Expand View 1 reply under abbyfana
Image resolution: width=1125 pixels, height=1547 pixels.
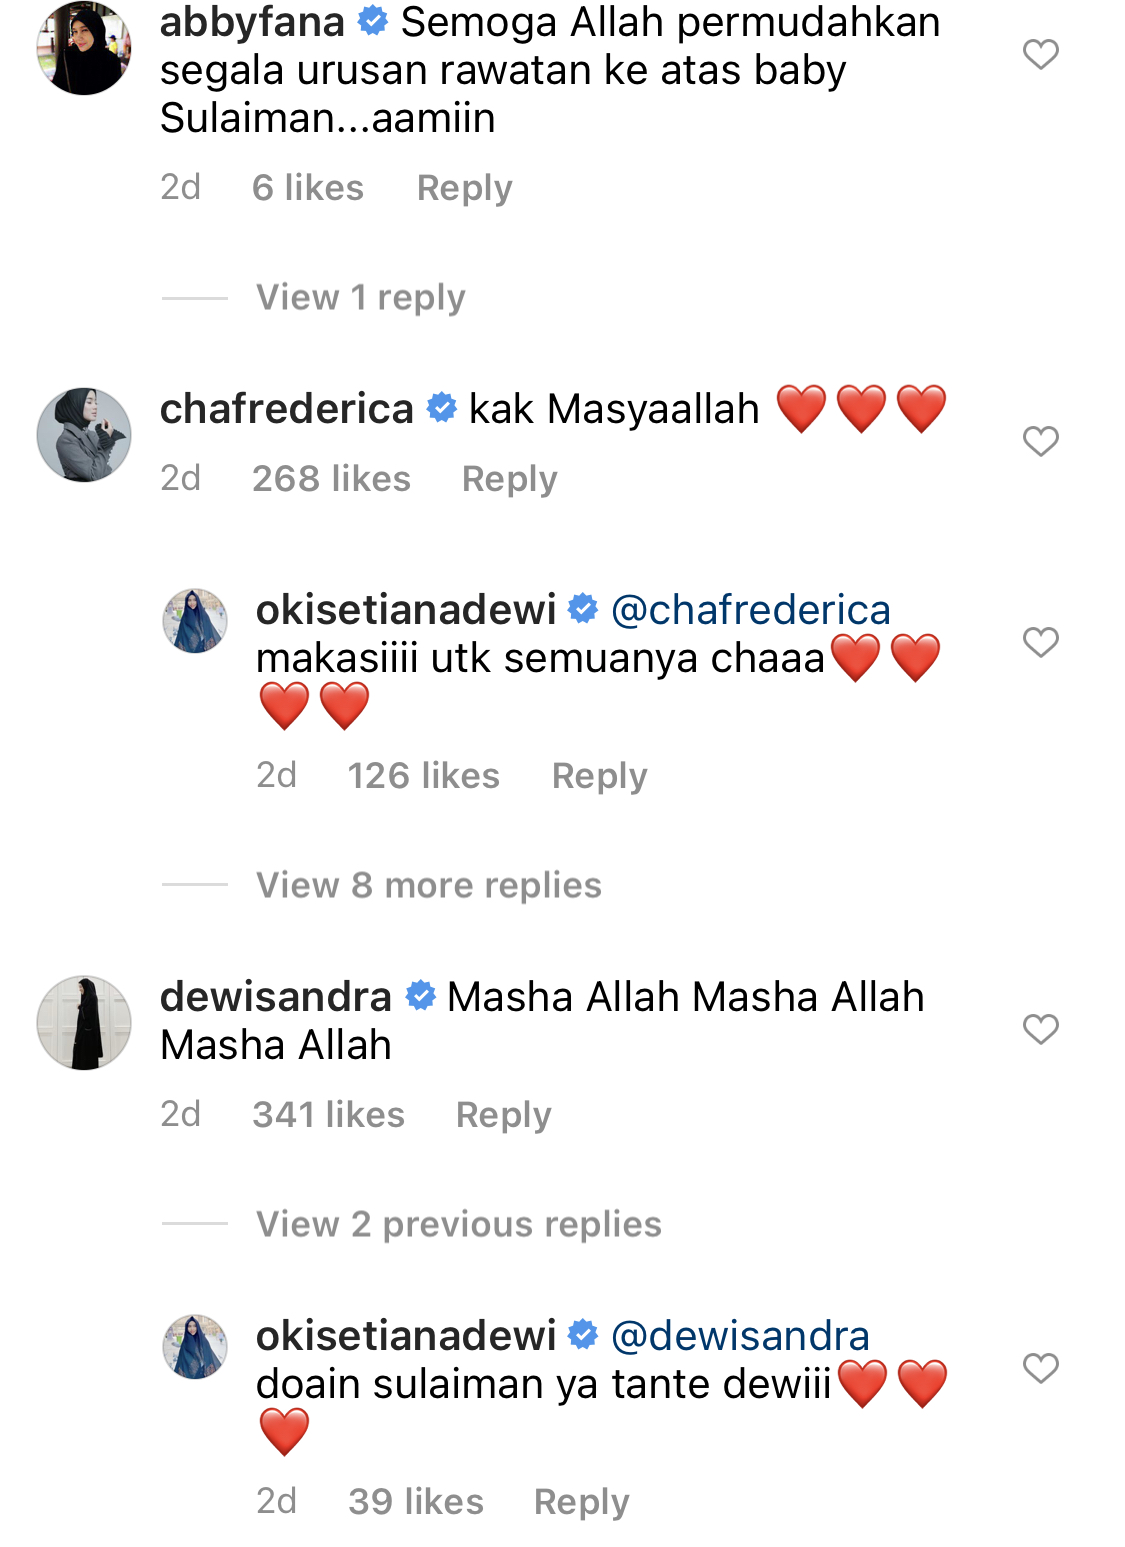360,298
